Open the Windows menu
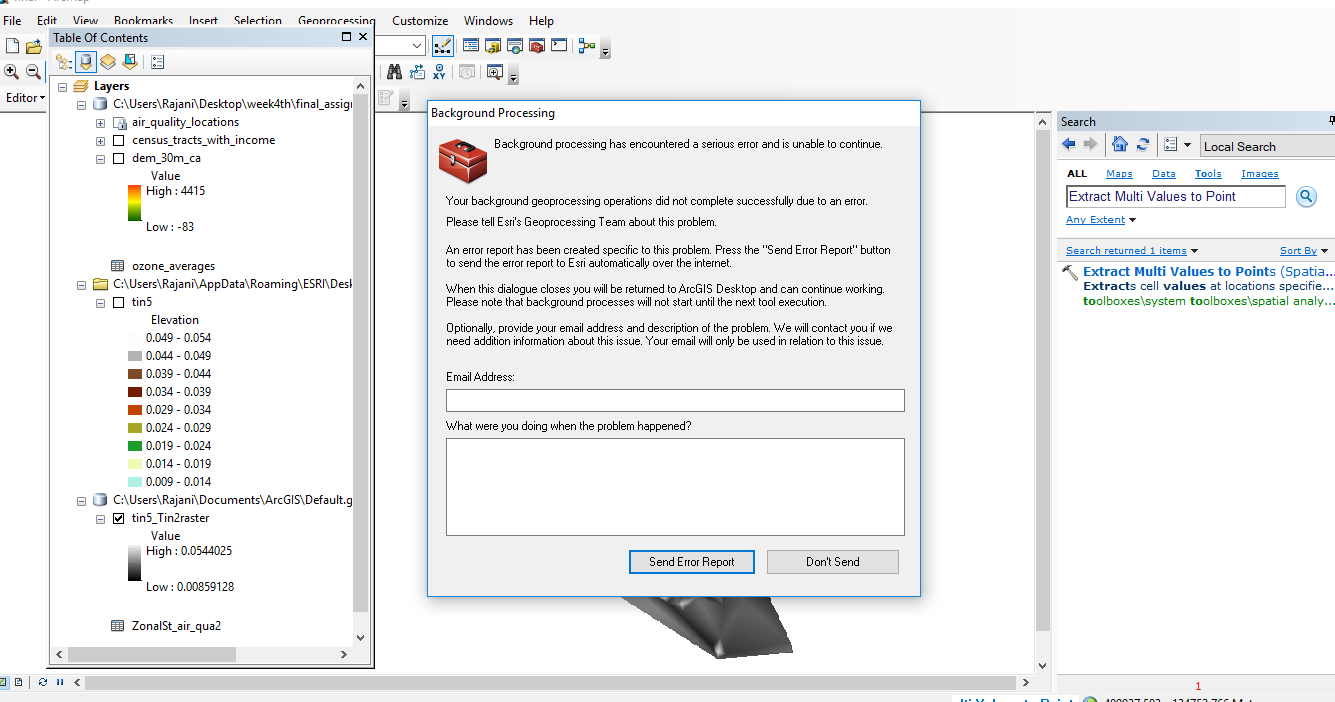Image resolution: width=1335 pixels, height=702 pixels. (x=488, y=20)
